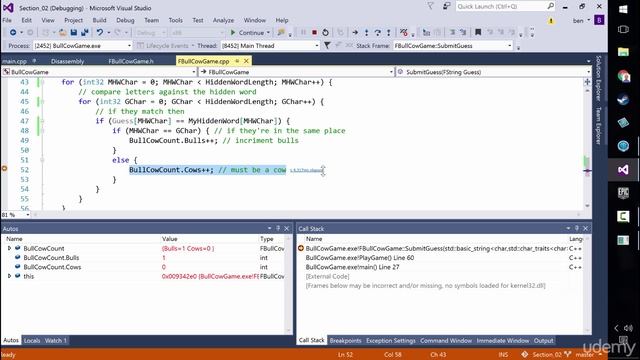Click the thread filter funnel icon
This screenshot has width=640, height=360.
click(x=327, y=46)
